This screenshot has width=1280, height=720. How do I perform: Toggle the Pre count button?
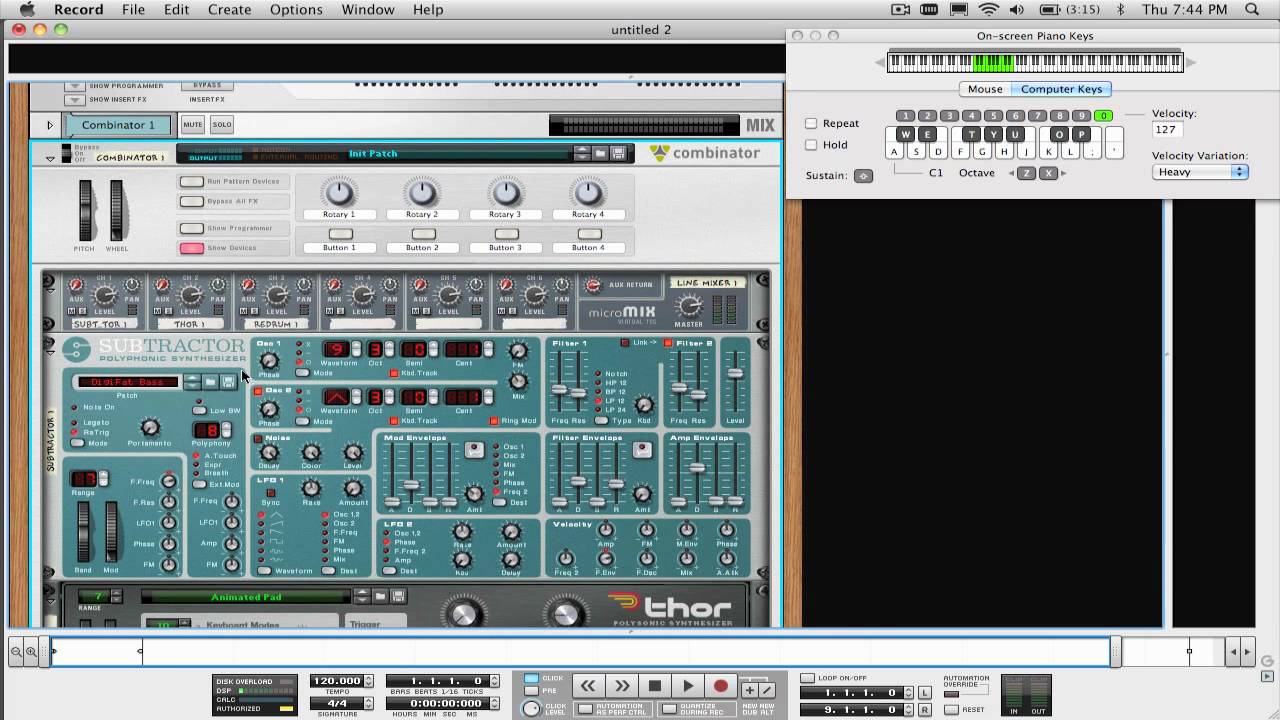click(531, 690)
